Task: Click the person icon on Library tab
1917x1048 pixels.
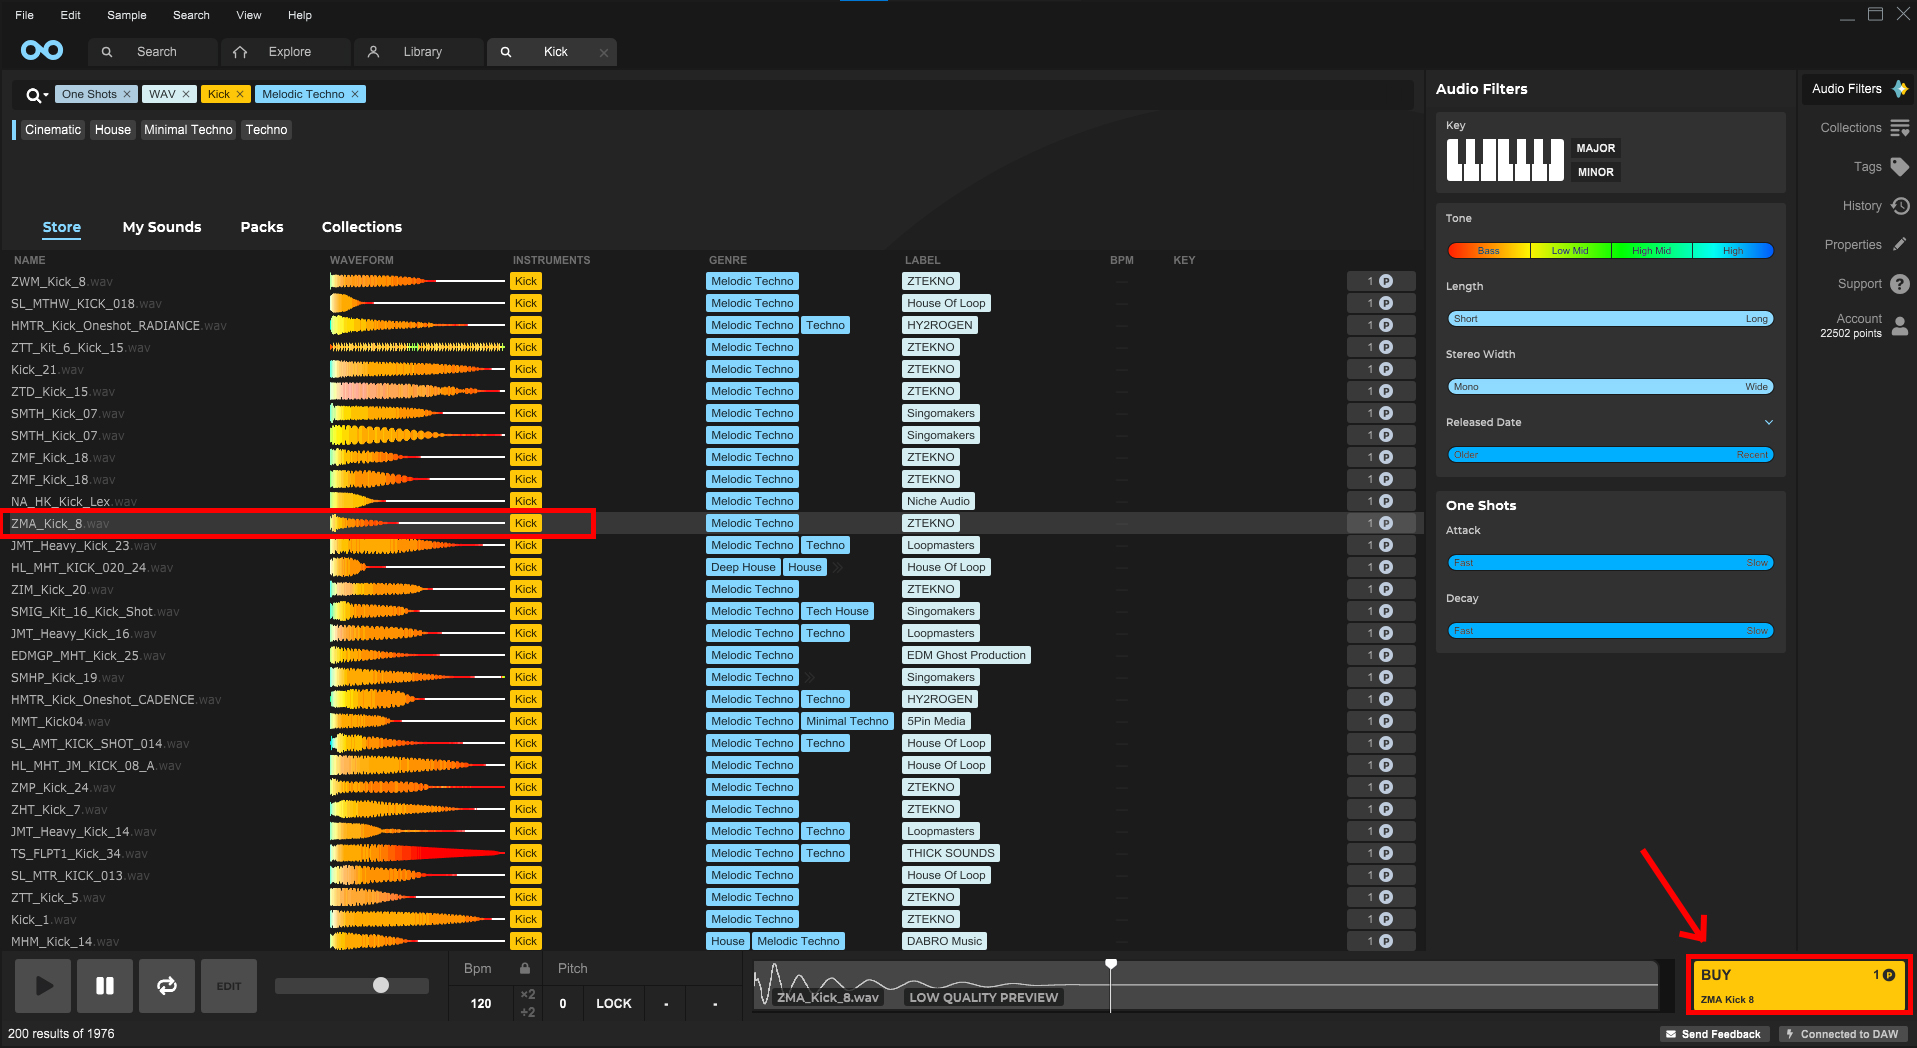Action: click(x=373, y=52)
